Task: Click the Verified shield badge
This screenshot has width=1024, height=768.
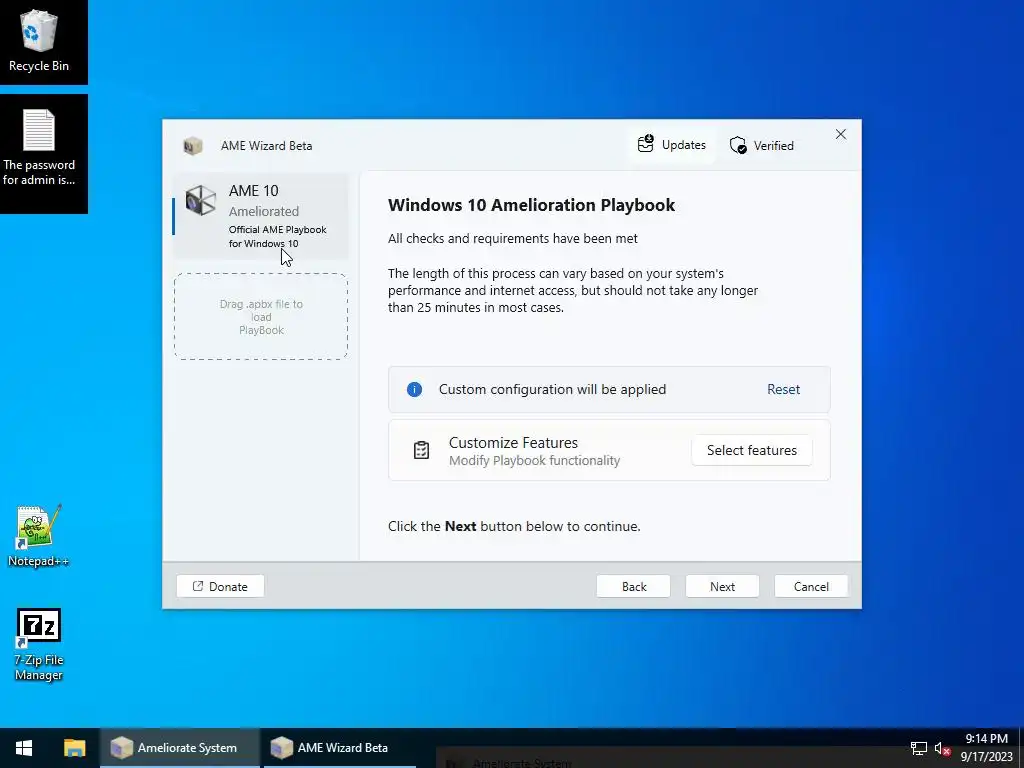Action: [762, 145]
